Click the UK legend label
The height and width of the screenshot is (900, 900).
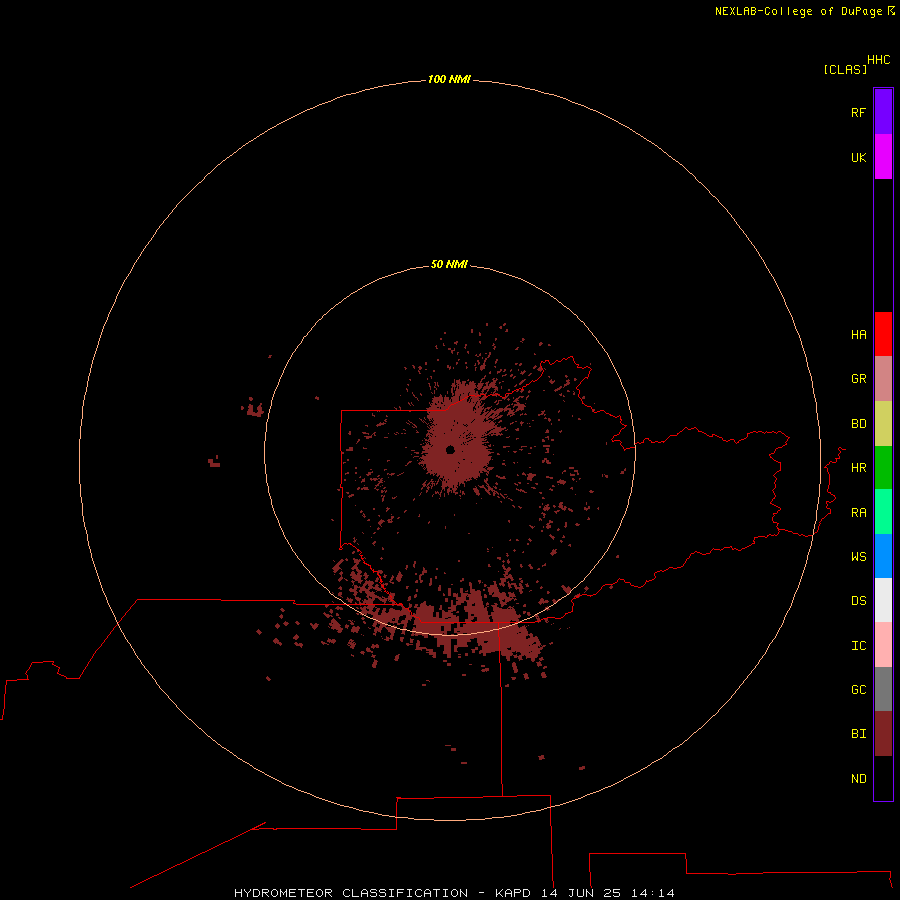[x=858, y=157]
